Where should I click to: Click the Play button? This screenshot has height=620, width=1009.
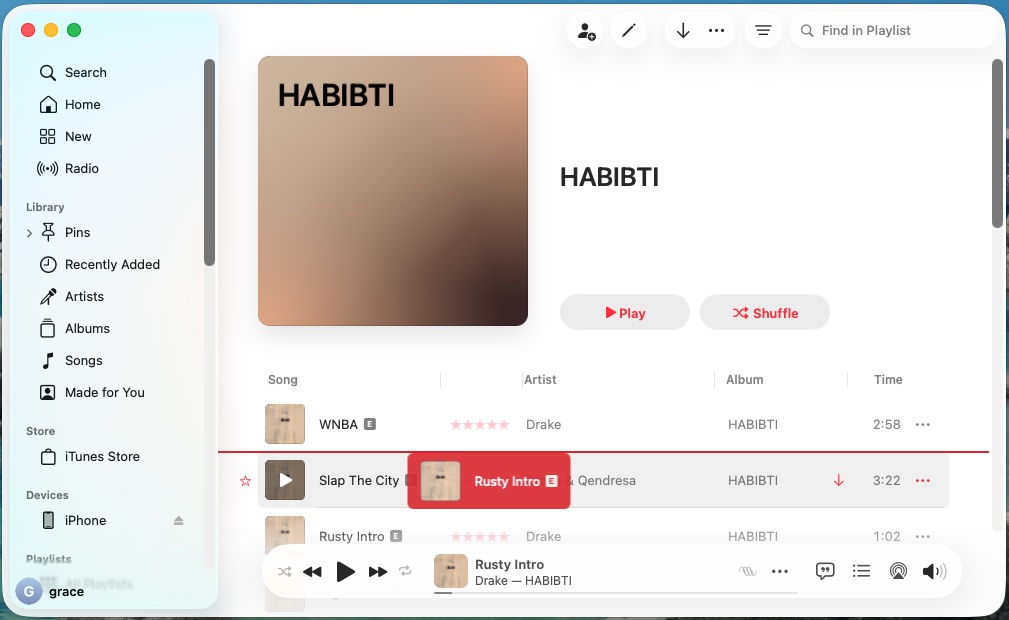pyautogui.click(x=625, y=313)
